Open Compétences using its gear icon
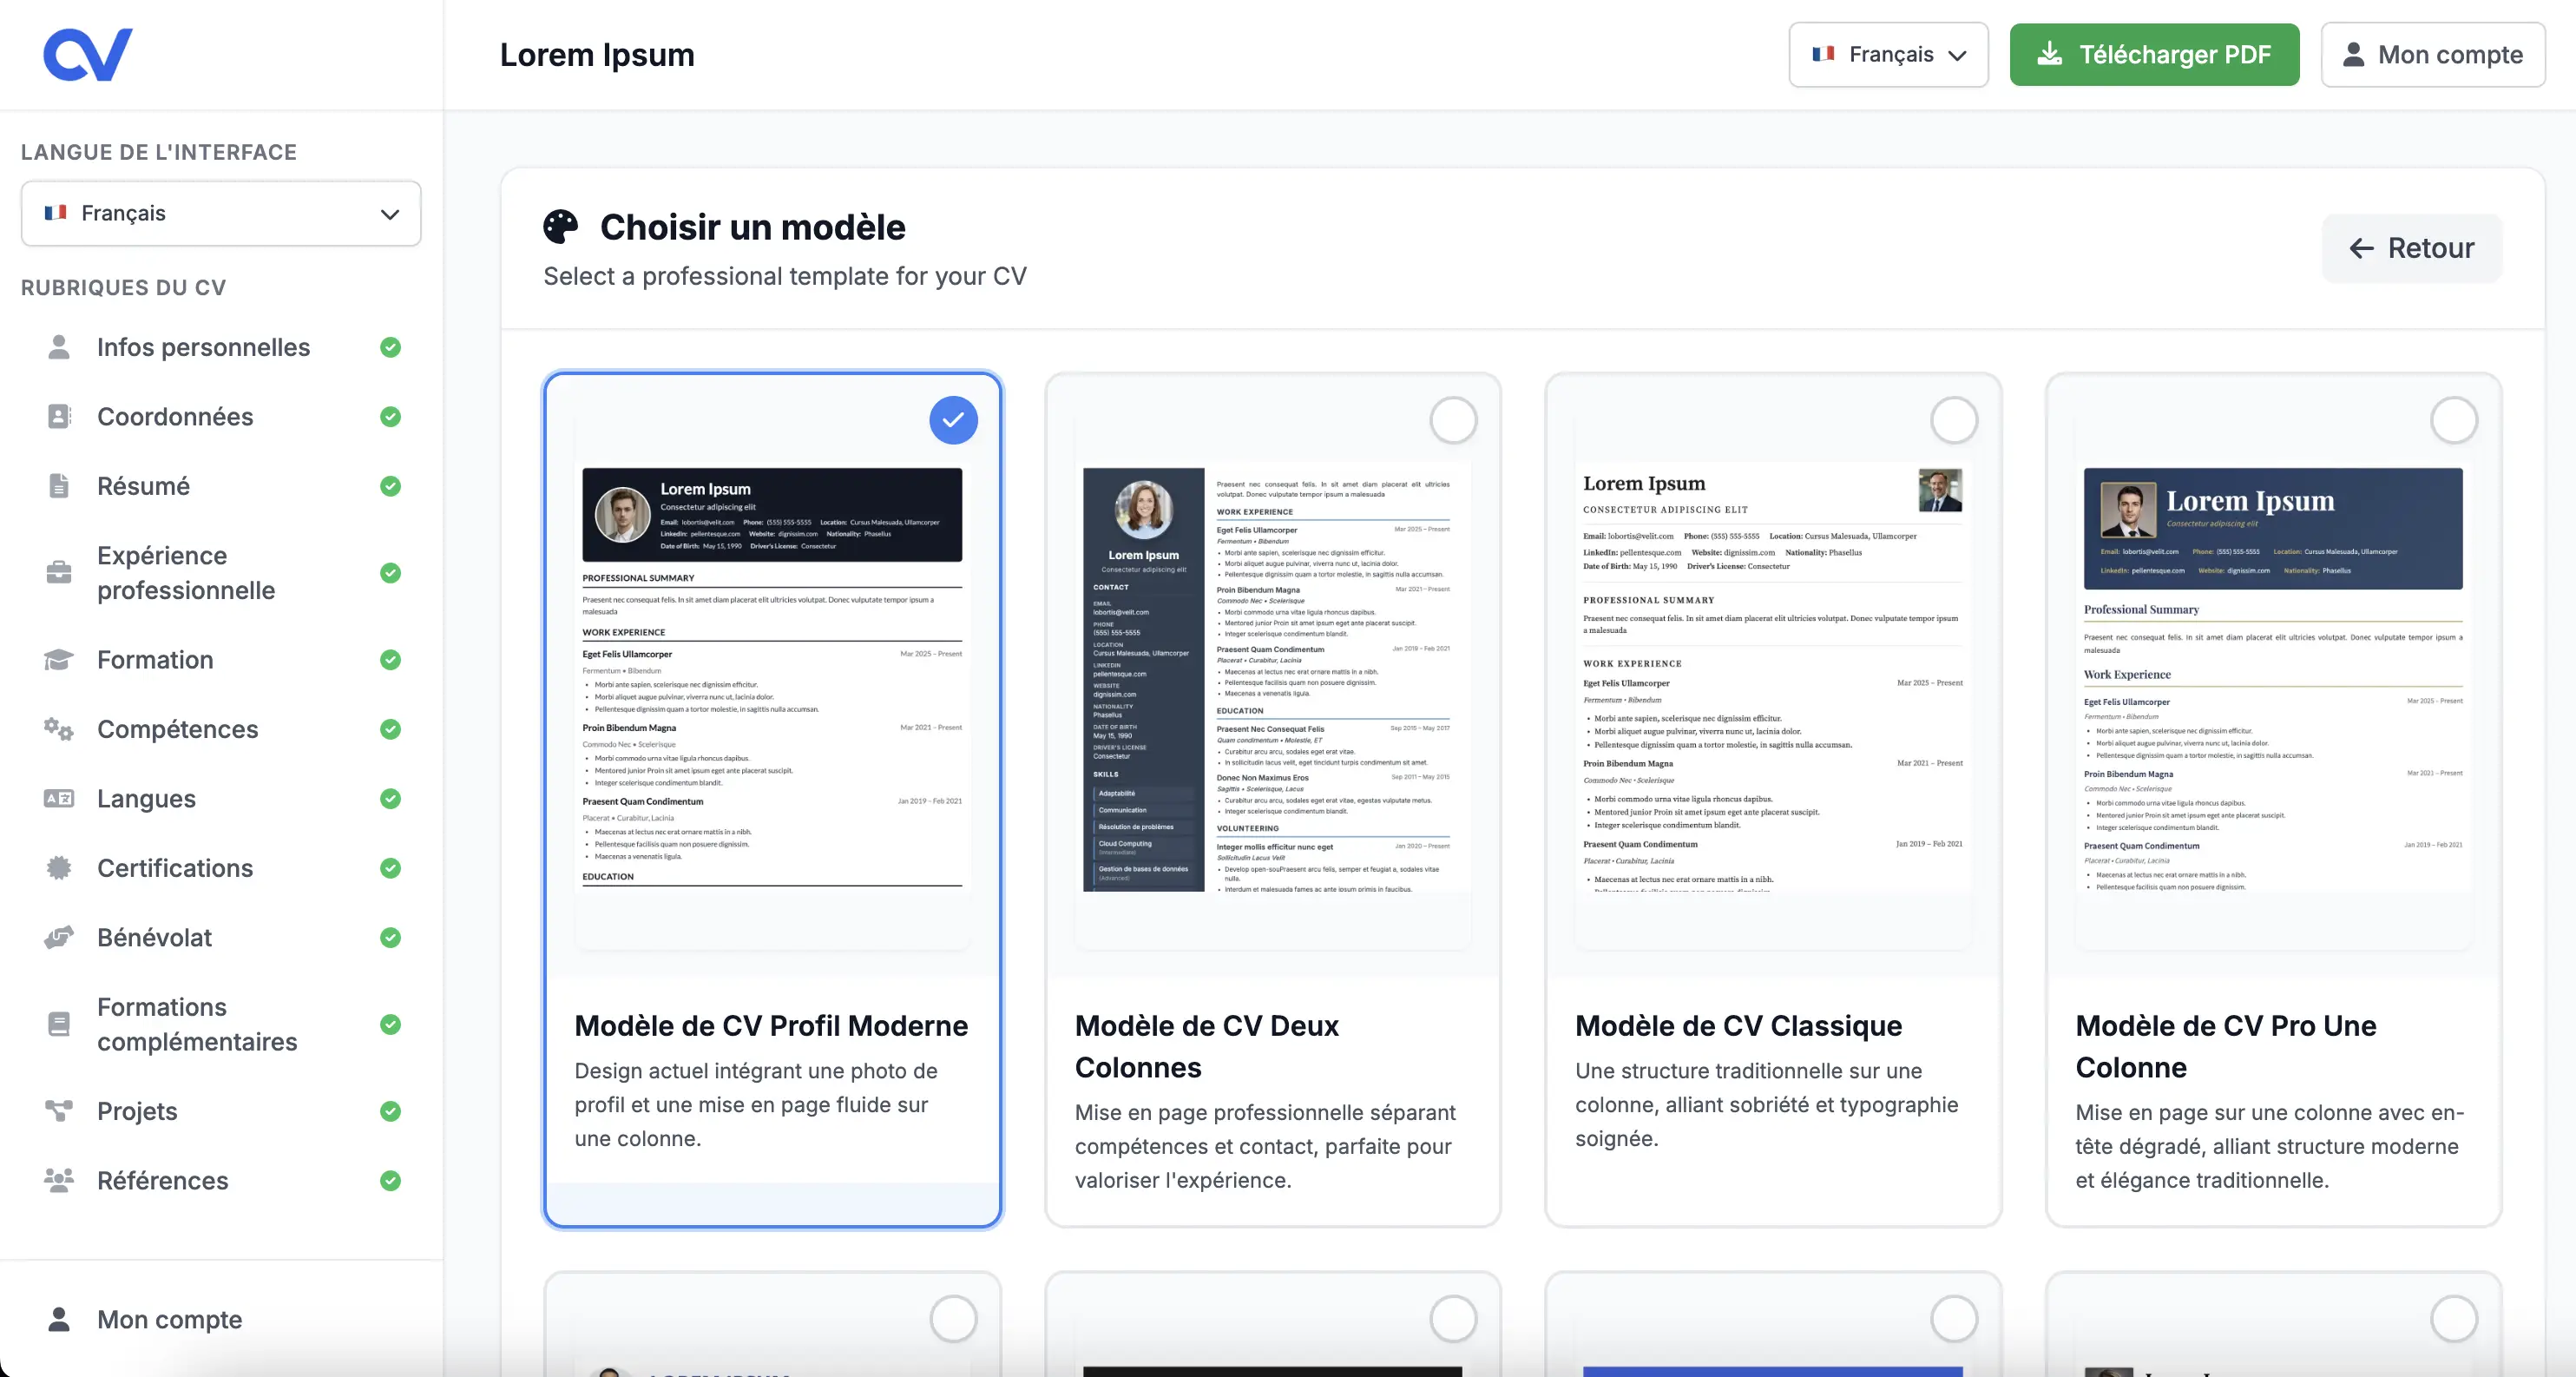The height and width of the screenshot is (1377, 2576). [58, 729]
